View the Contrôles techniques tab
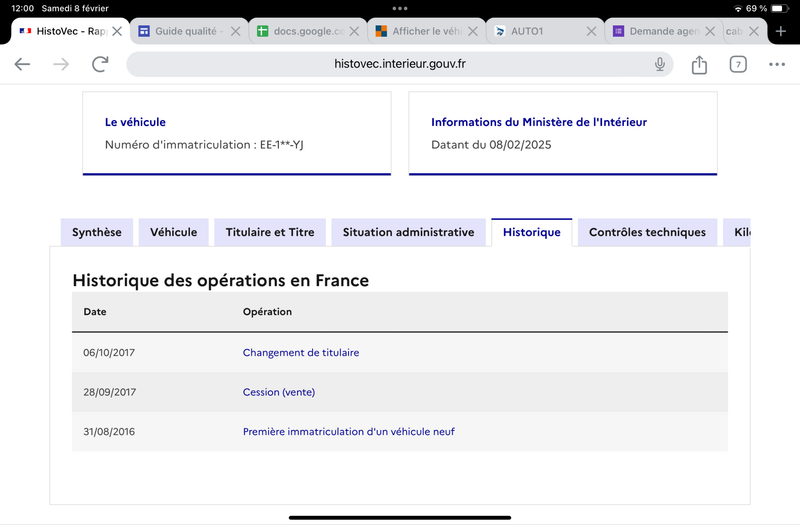The image size is (800, 525). (x=647, y=233)
